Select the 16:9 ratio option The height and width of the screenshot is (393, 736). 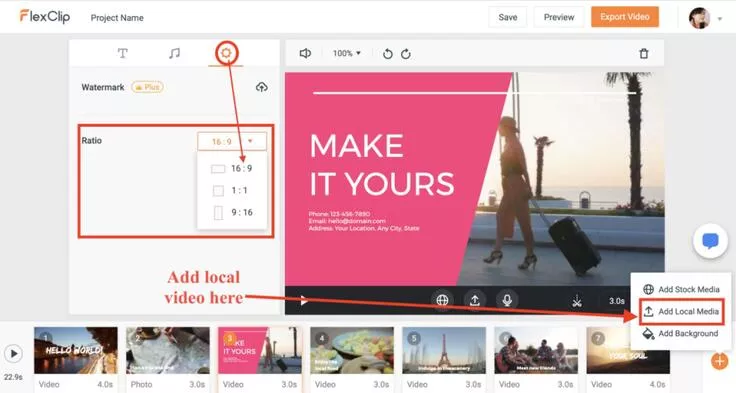(x=232, y=169)
